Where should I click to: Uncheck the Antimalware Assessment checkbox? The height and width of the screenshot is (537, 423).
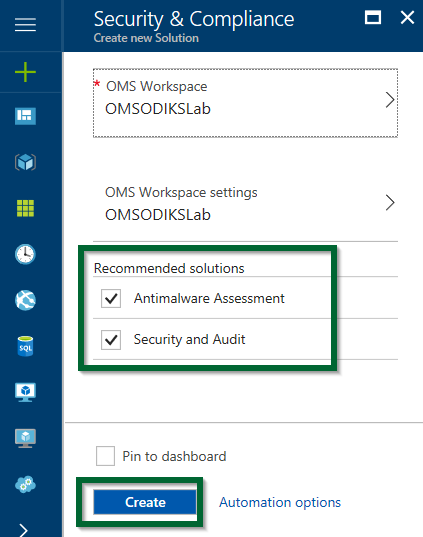click(111, 298)
